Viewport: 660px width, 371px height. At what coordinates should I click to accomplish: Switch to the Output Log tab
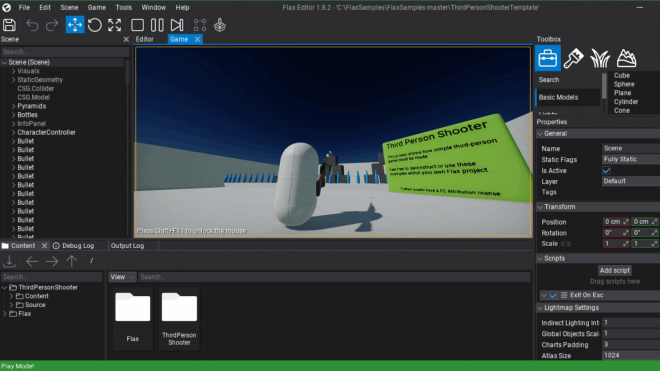(x=127, y=246)
